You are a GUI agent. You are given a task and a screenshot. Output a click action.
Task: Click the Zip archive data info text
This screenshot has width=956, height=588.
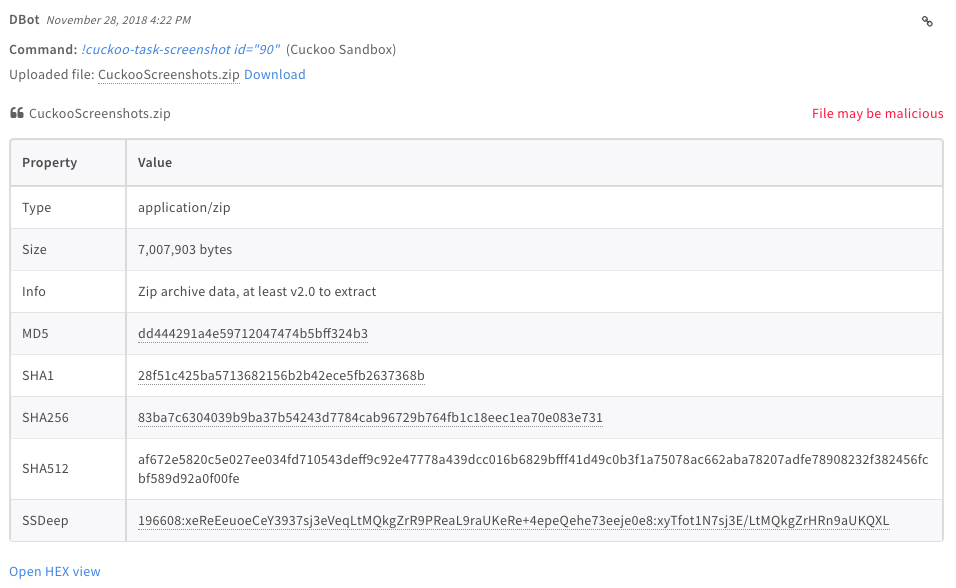pyautogui.click(x=257, y=291)
